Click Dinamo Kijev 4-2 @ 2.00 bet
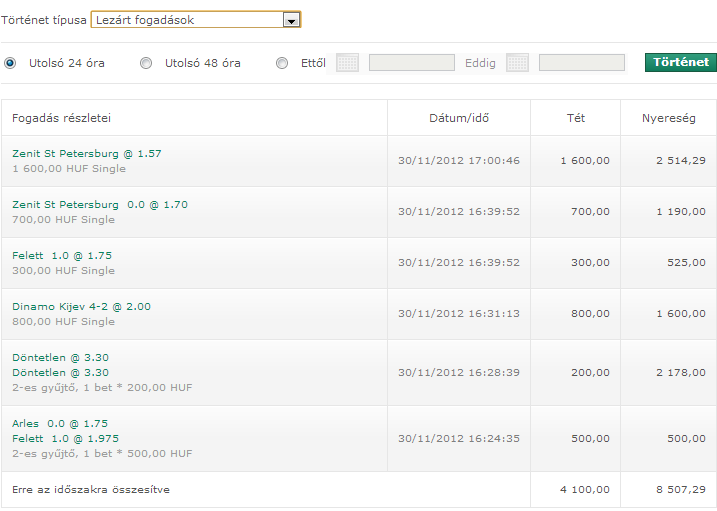The height and width of the screenshot is (511, 717). [82, 307]
